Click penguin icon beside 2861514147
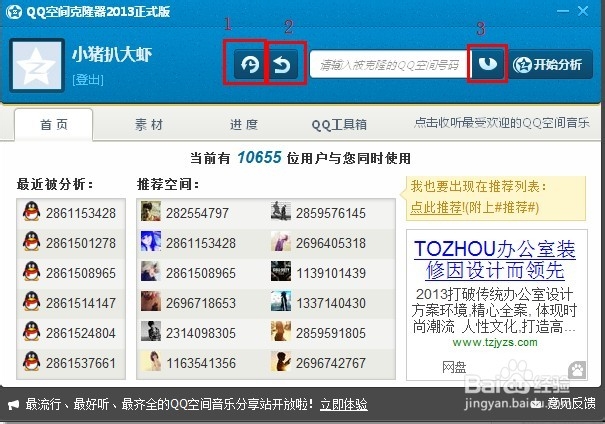The image size is (605, 424). (31, 301)
